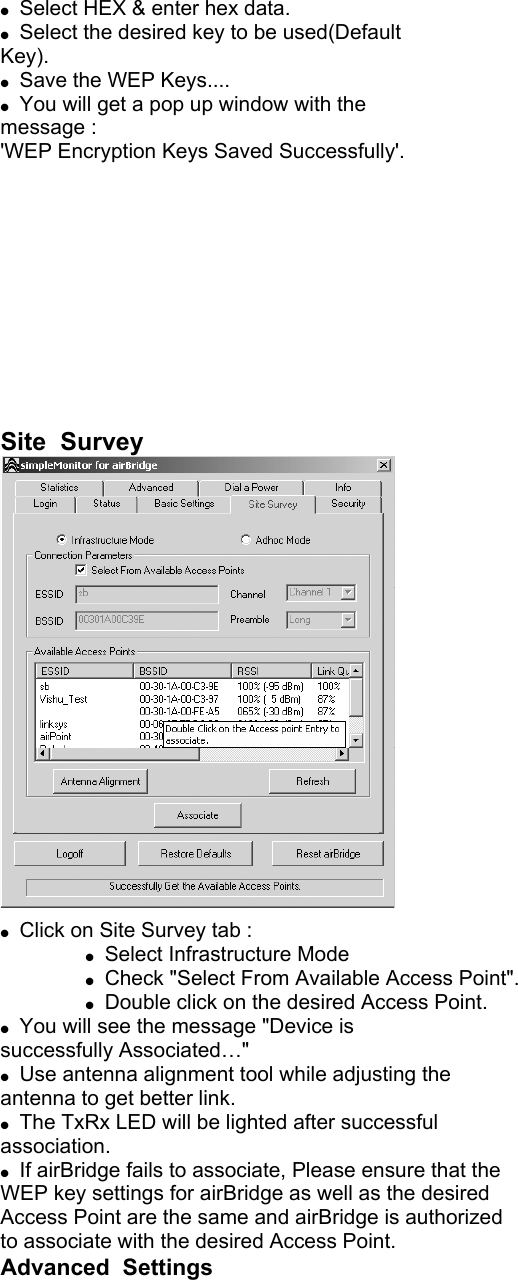Select the 'Vishu_Test' access point row
518x1280 pixels.
[x=192, y=699]
